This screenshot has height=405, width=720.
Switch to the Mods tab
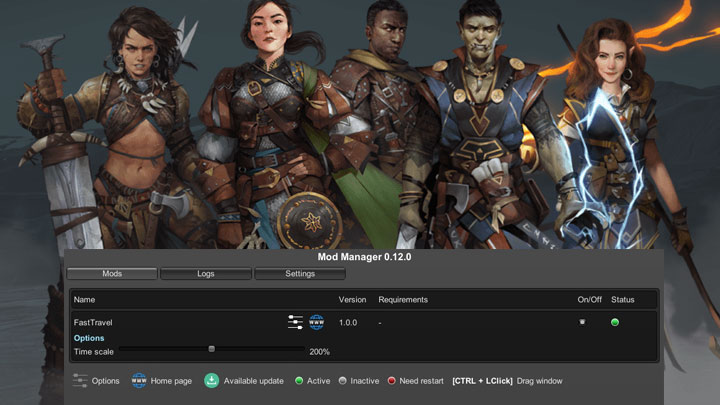click(112, 274)
